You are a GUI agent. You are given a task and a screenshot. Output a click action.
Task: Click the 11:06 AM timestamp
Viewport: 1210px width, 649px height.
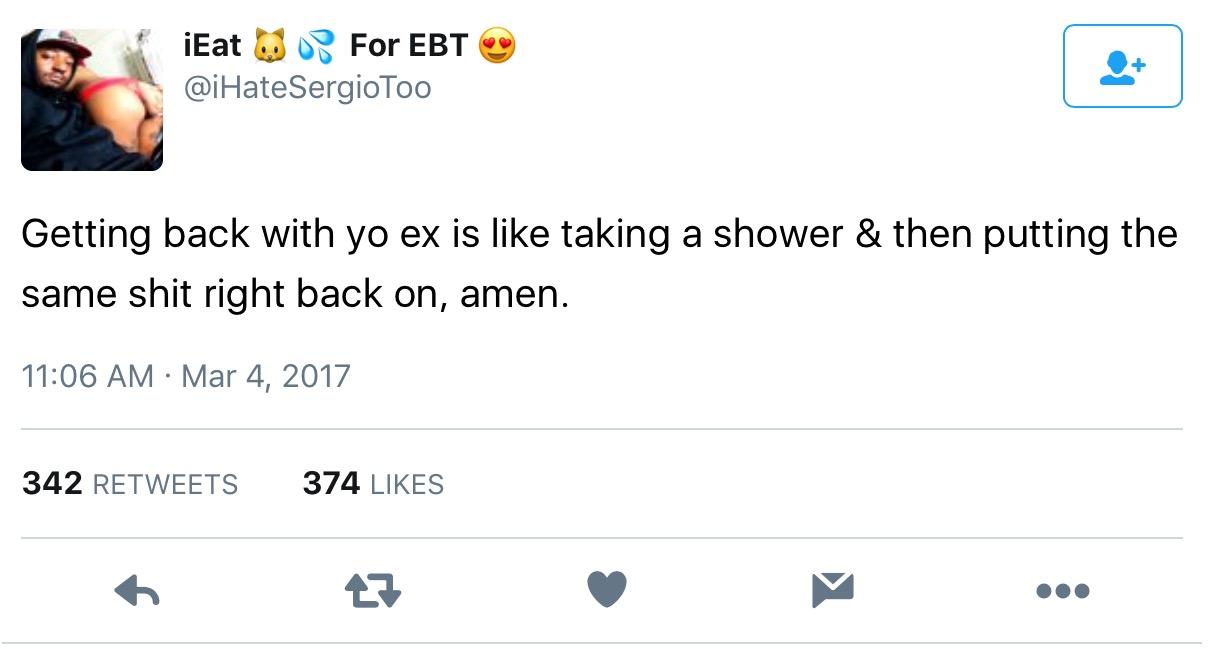87,377
